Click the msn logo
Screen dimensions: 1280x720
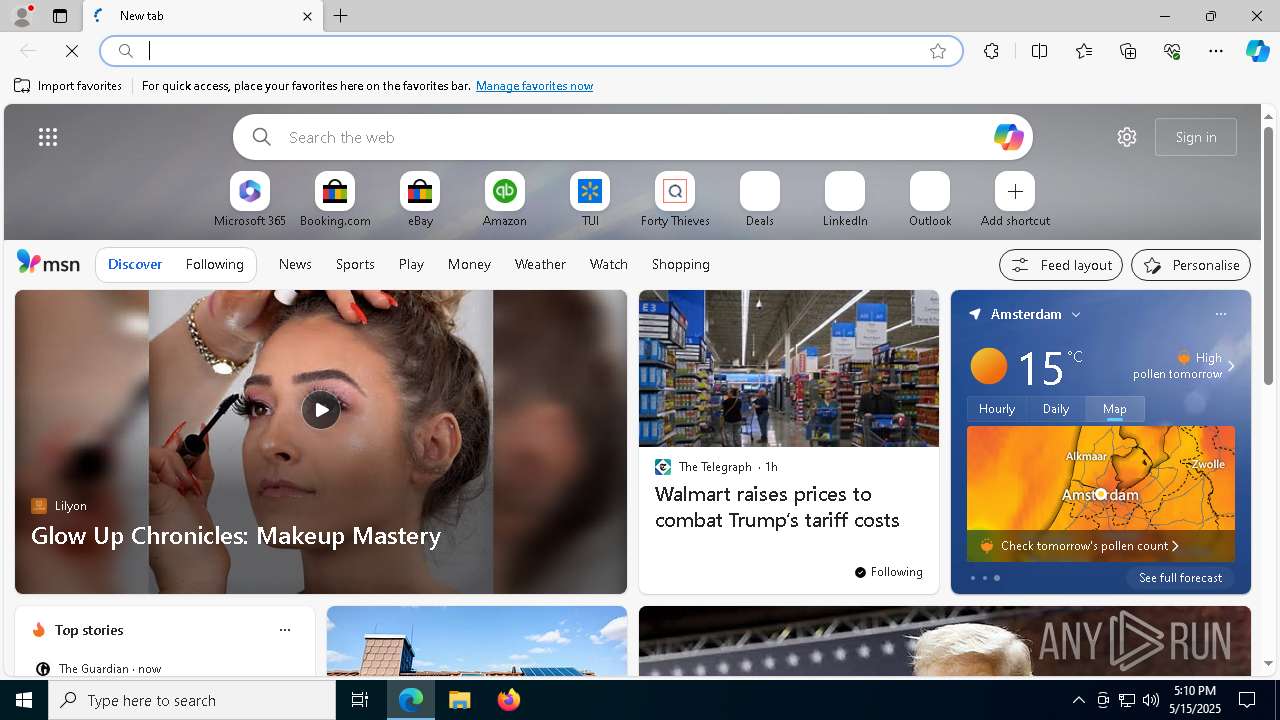[48, 263]
